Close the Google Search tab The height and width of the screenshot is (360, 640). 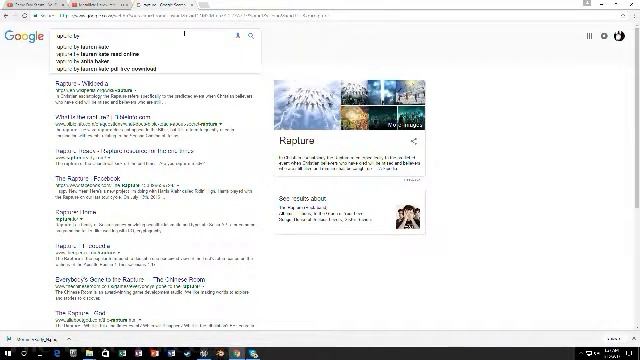(x=192, y=5)
